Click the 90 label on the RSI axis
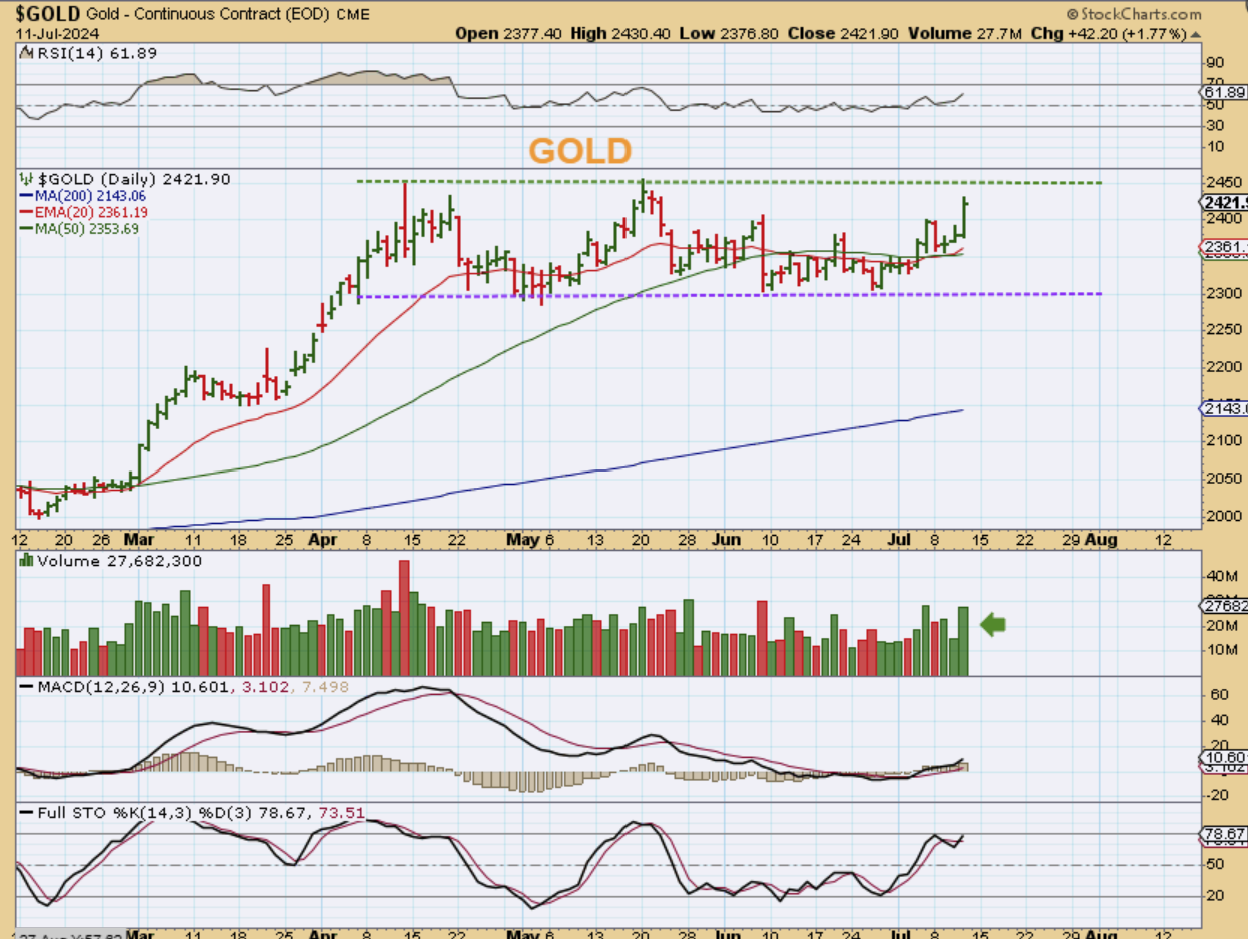Viewport: 1248px width, 939px height. click(1213, 63)
